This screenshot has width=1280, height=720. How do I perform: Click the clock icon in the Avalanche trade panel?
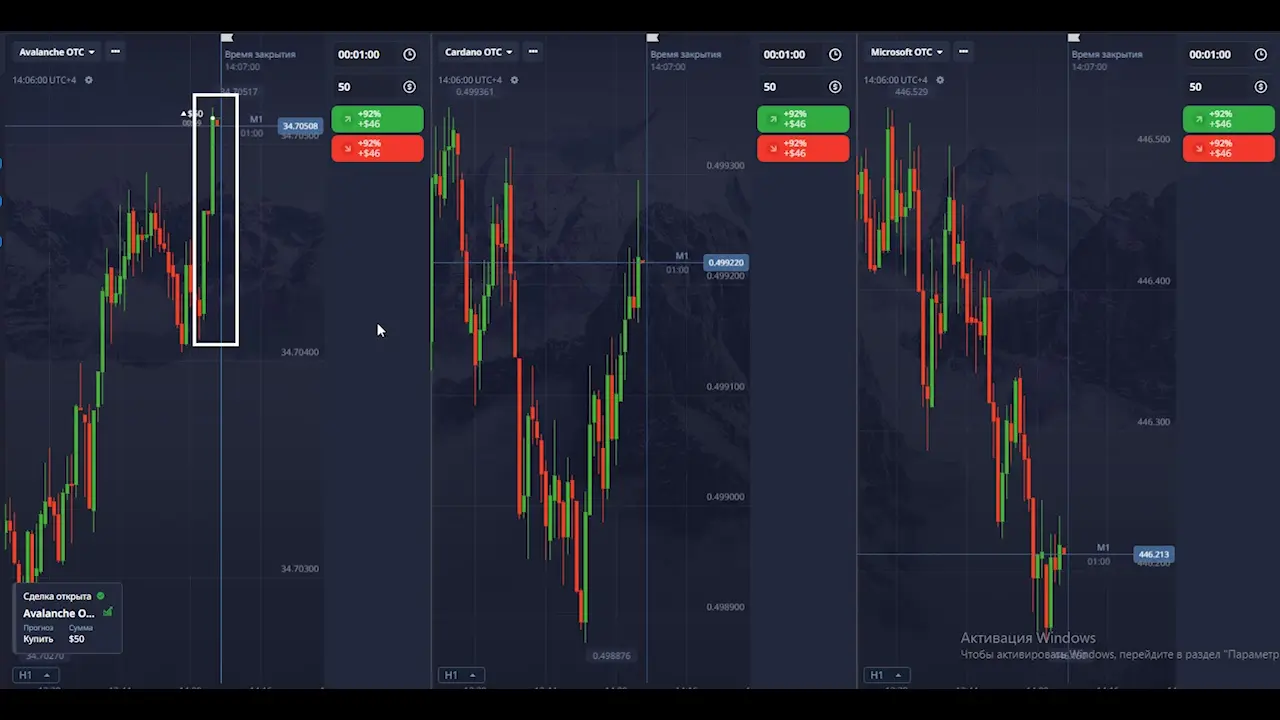coord(409,55)
